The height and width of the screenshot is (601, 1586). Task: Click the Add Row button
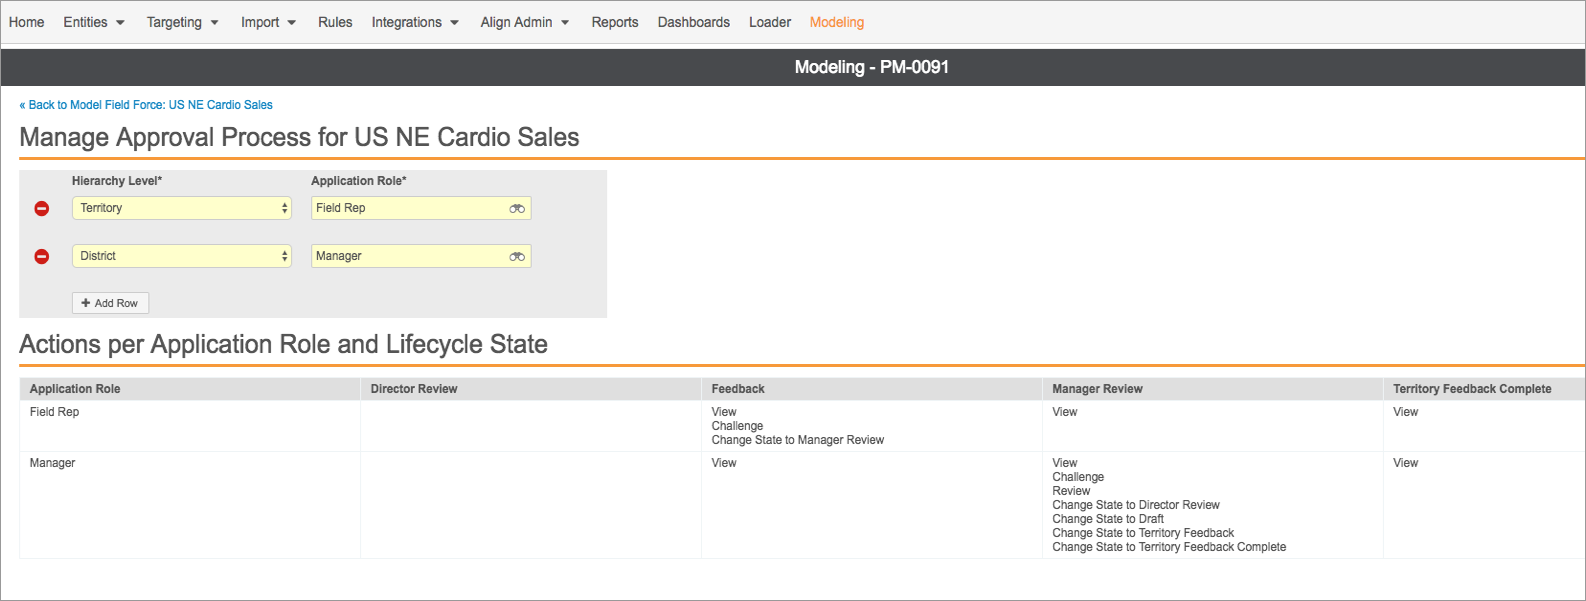(110, 303)
